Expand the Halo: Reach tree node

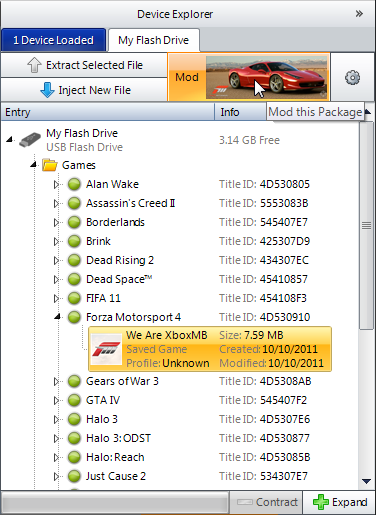tap(56, 457)
